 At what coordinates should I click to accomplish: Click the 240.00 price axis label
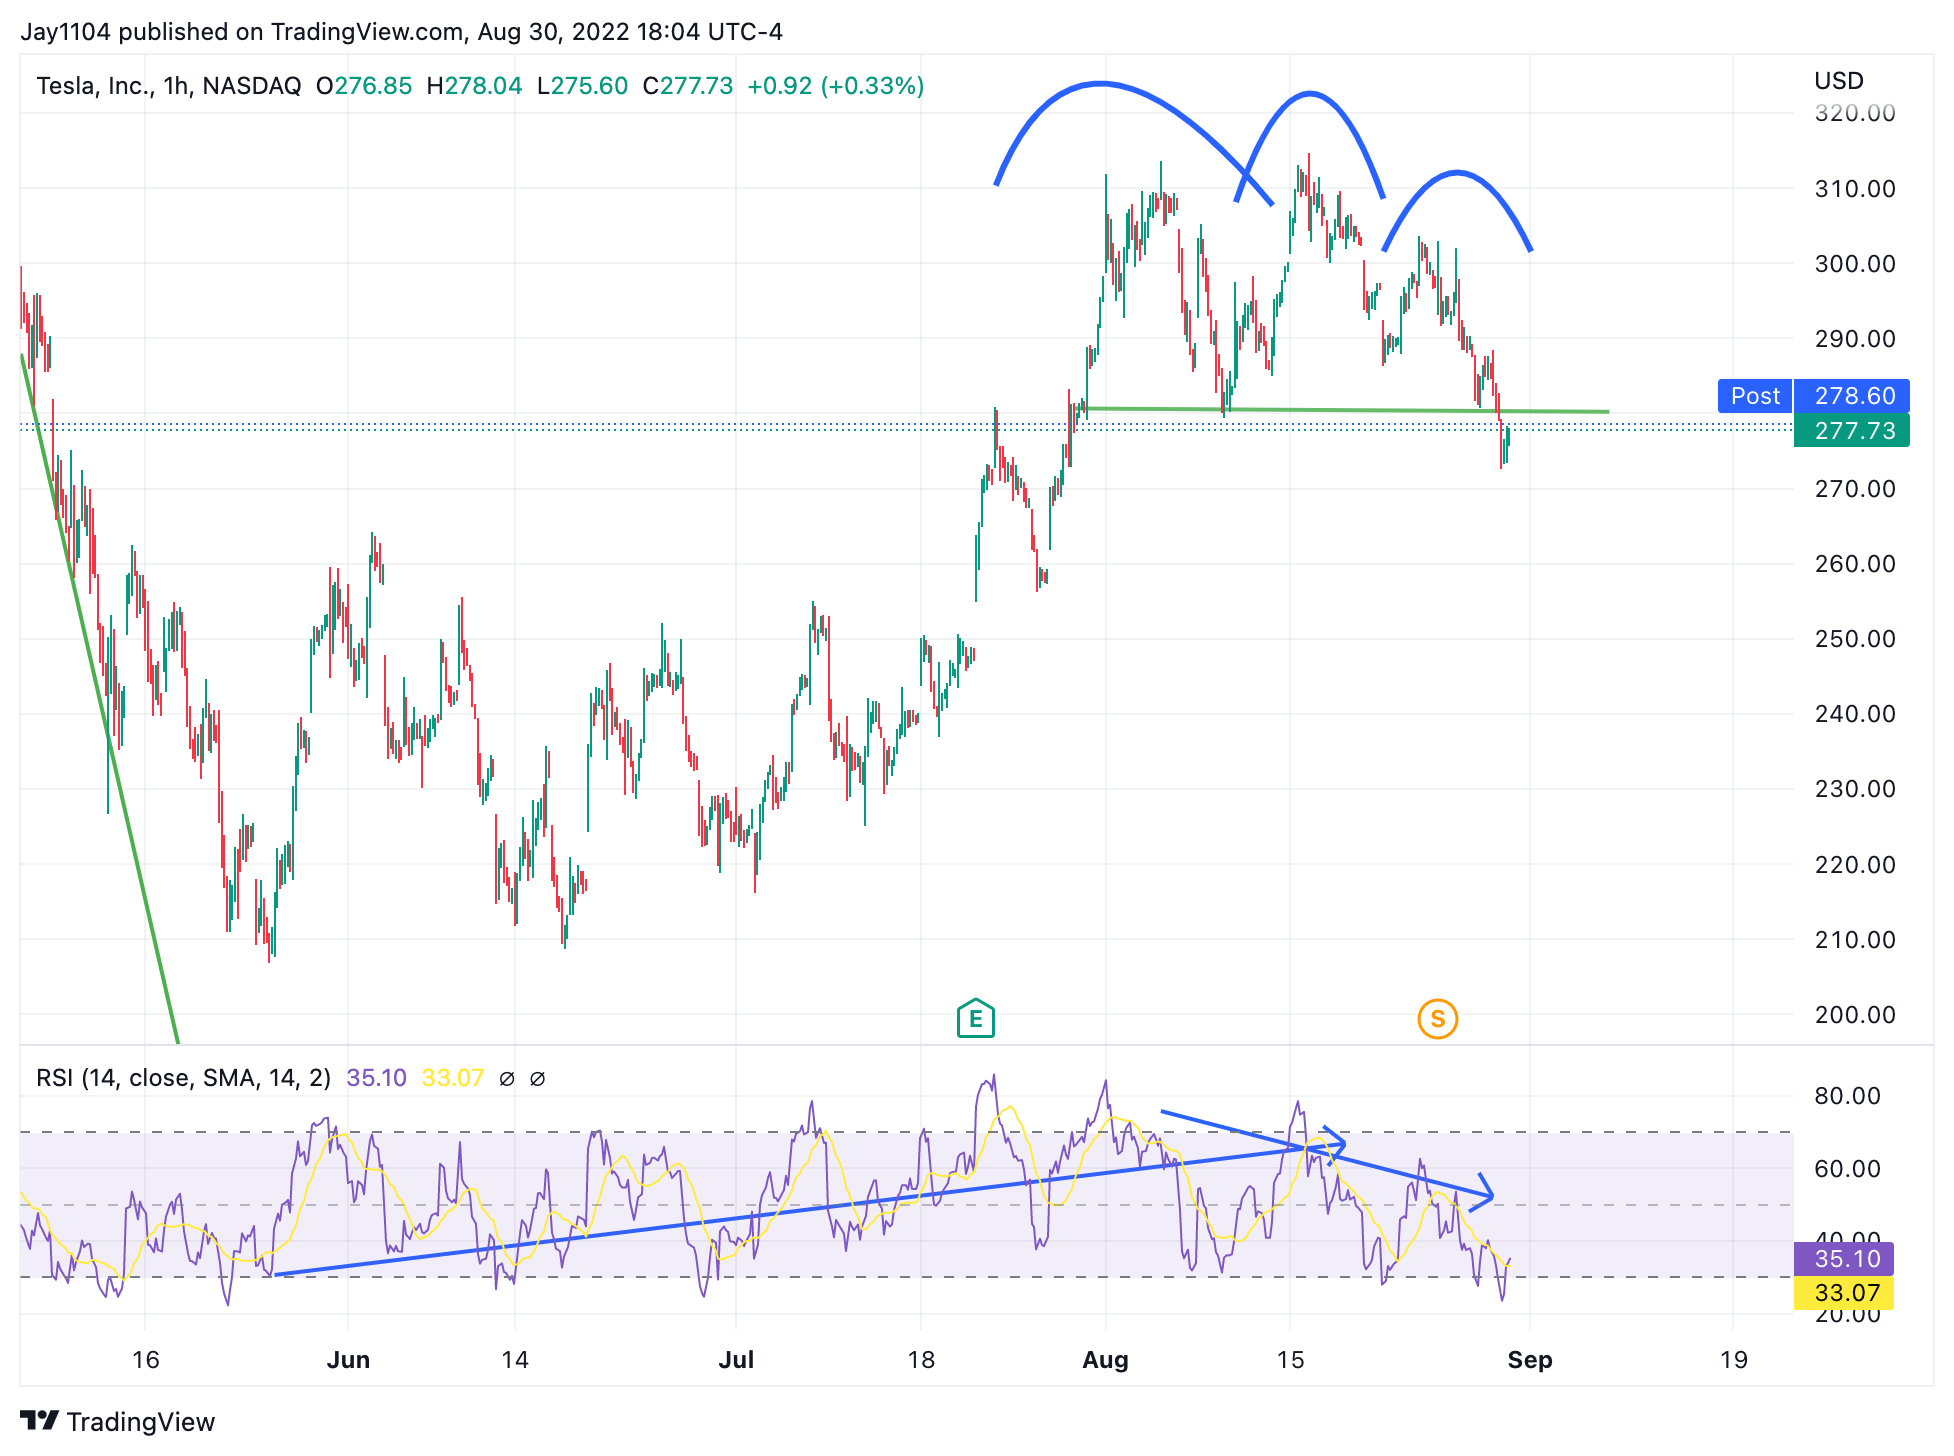click(x=1855, y=713)
